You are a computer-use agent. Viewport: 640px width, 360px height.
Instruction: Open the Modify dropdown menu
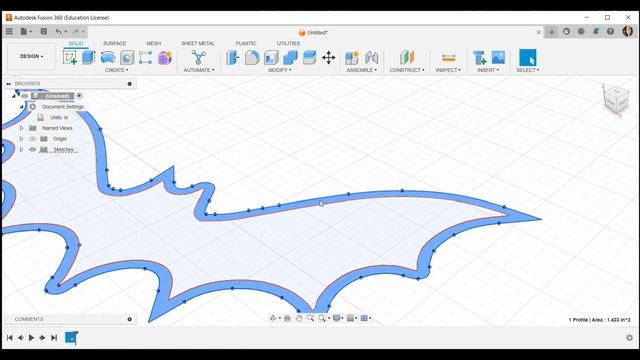280,70
